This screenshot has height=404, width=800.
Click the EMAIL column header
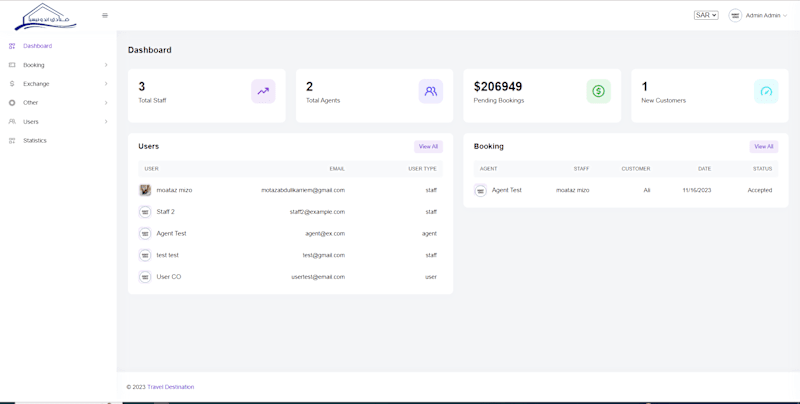[337, 169]
